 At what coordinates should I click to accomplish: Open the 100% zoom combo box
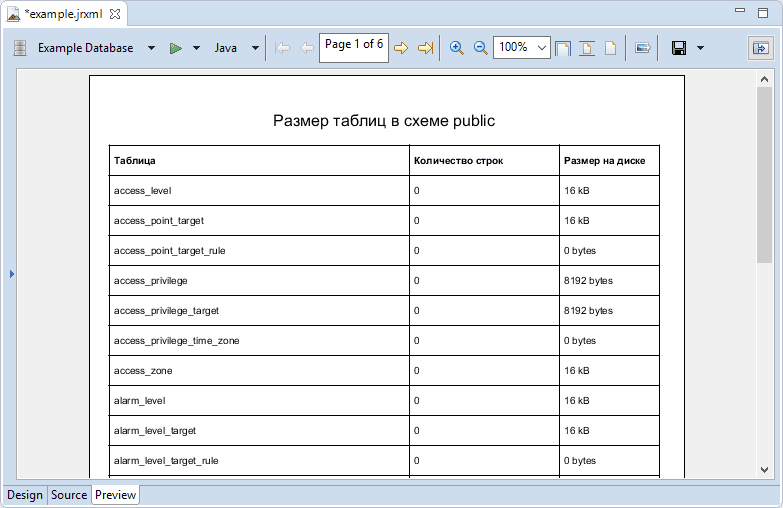521,48
